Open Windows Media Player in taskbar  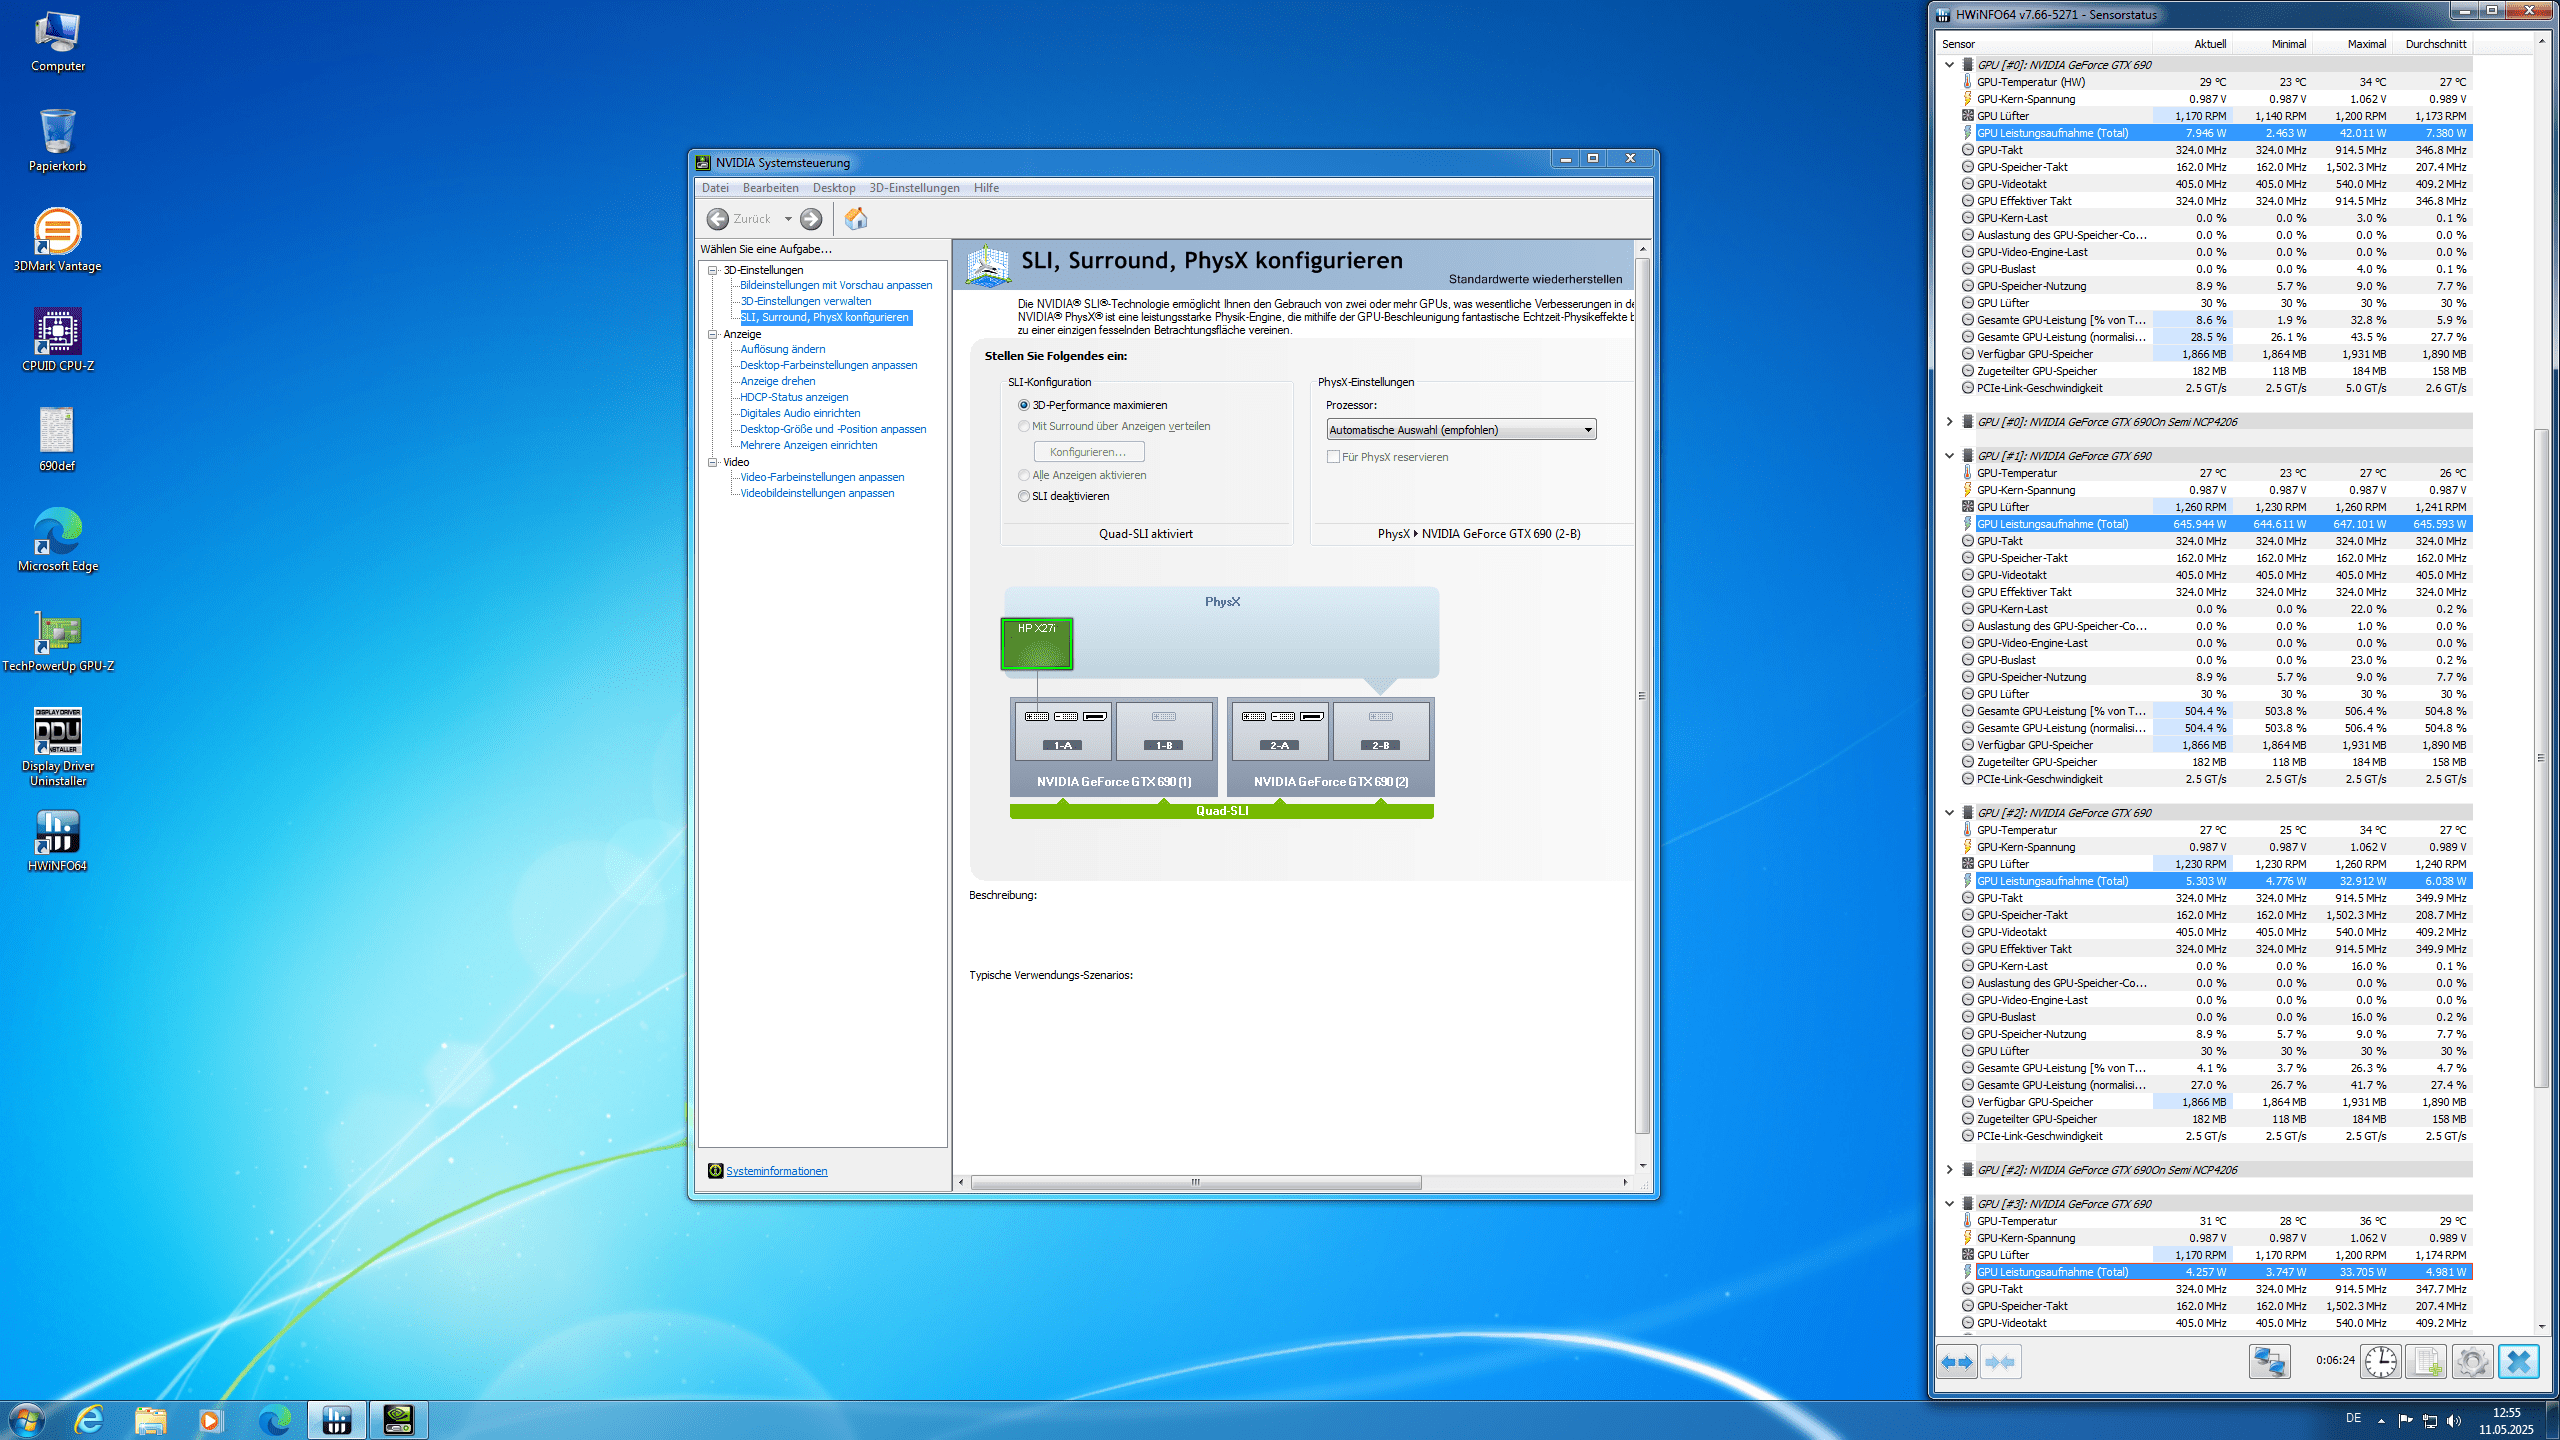(211, 1420)
